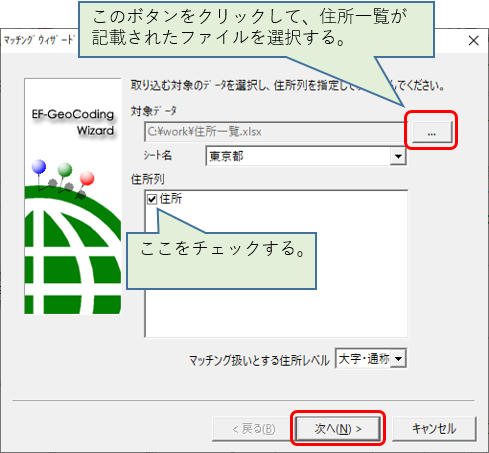Click the マッチングウィザード title bar text
The image size is (489, 453).
tap(39, 40)
